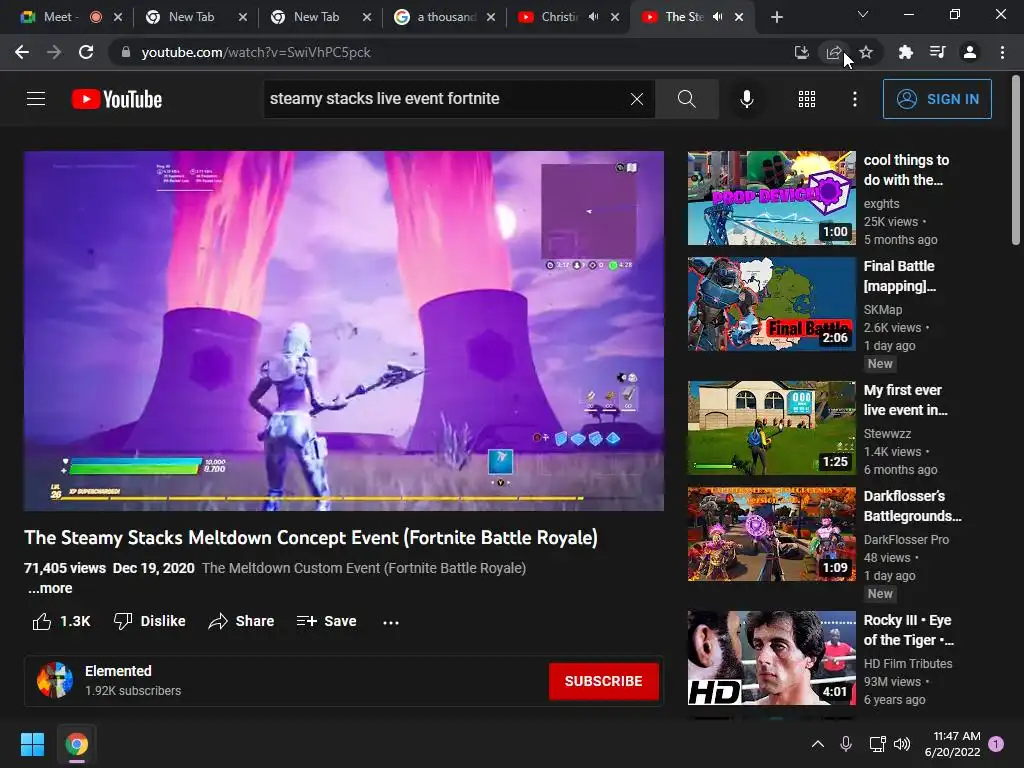
Task: Open YouTube settings three-dot menu
Action: 854,99
